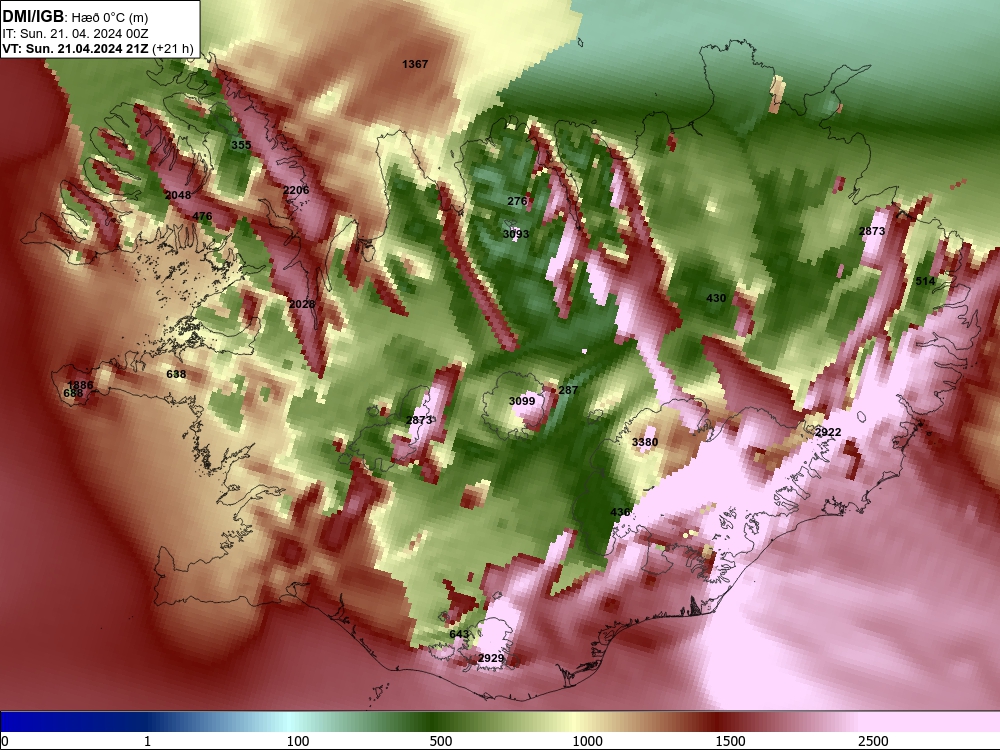The width and height of the screenshot is (1000, 750).
Task: Click the 476 height value on map
Action: [x=202, y=216]
